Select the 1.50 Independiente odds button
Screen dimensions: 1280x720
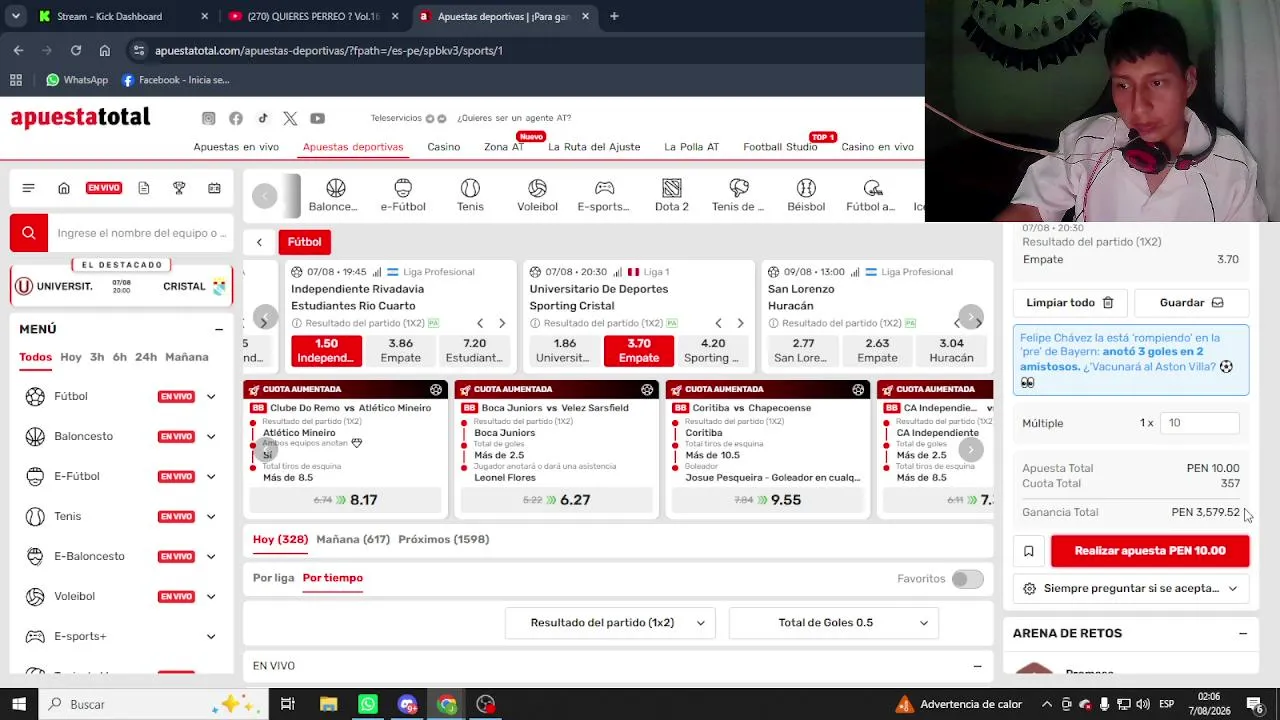pos(326,351)
